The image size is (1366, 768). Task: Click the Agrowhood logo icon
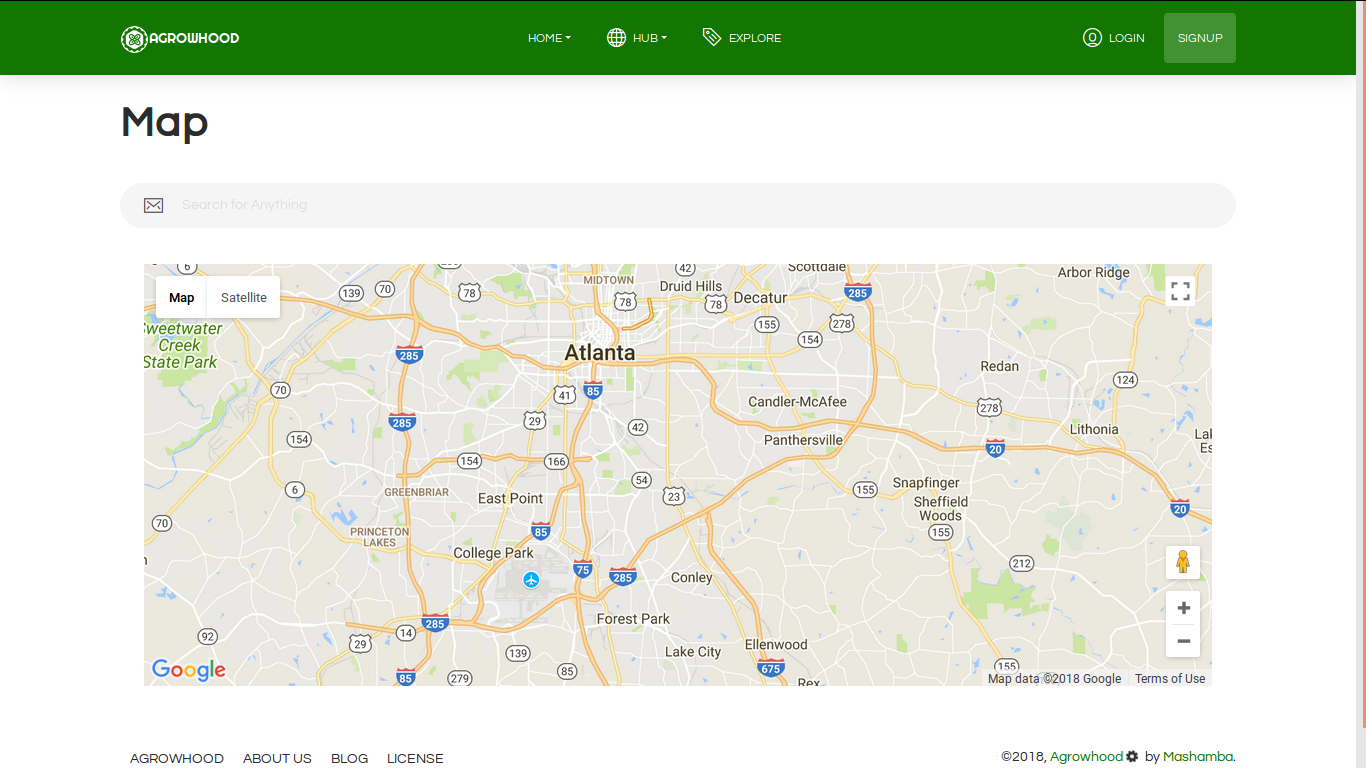click(134, 39)
